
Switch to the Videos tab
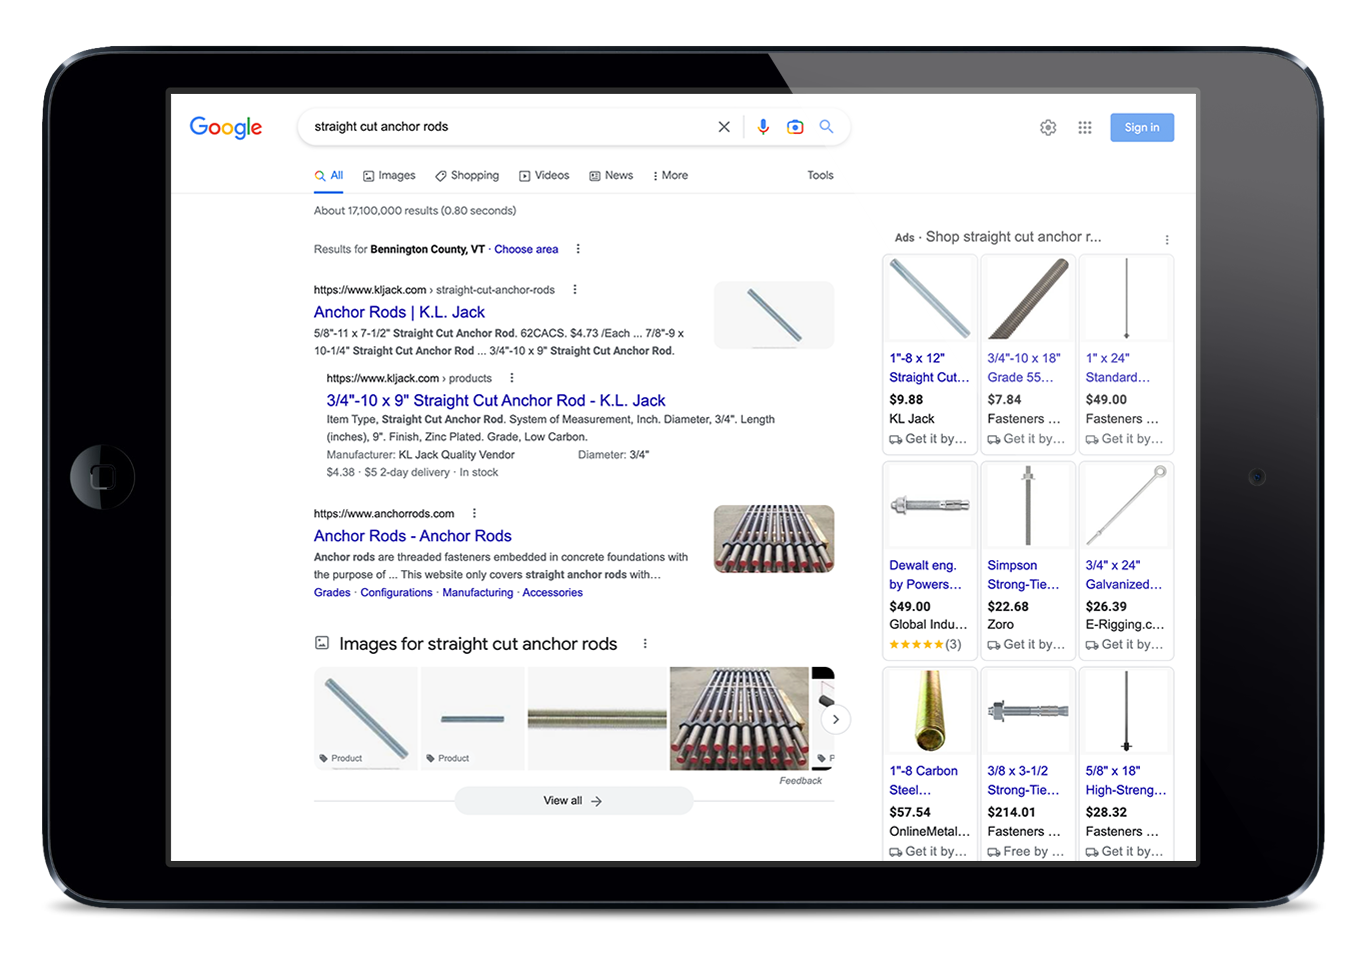[x=544, y=175]
